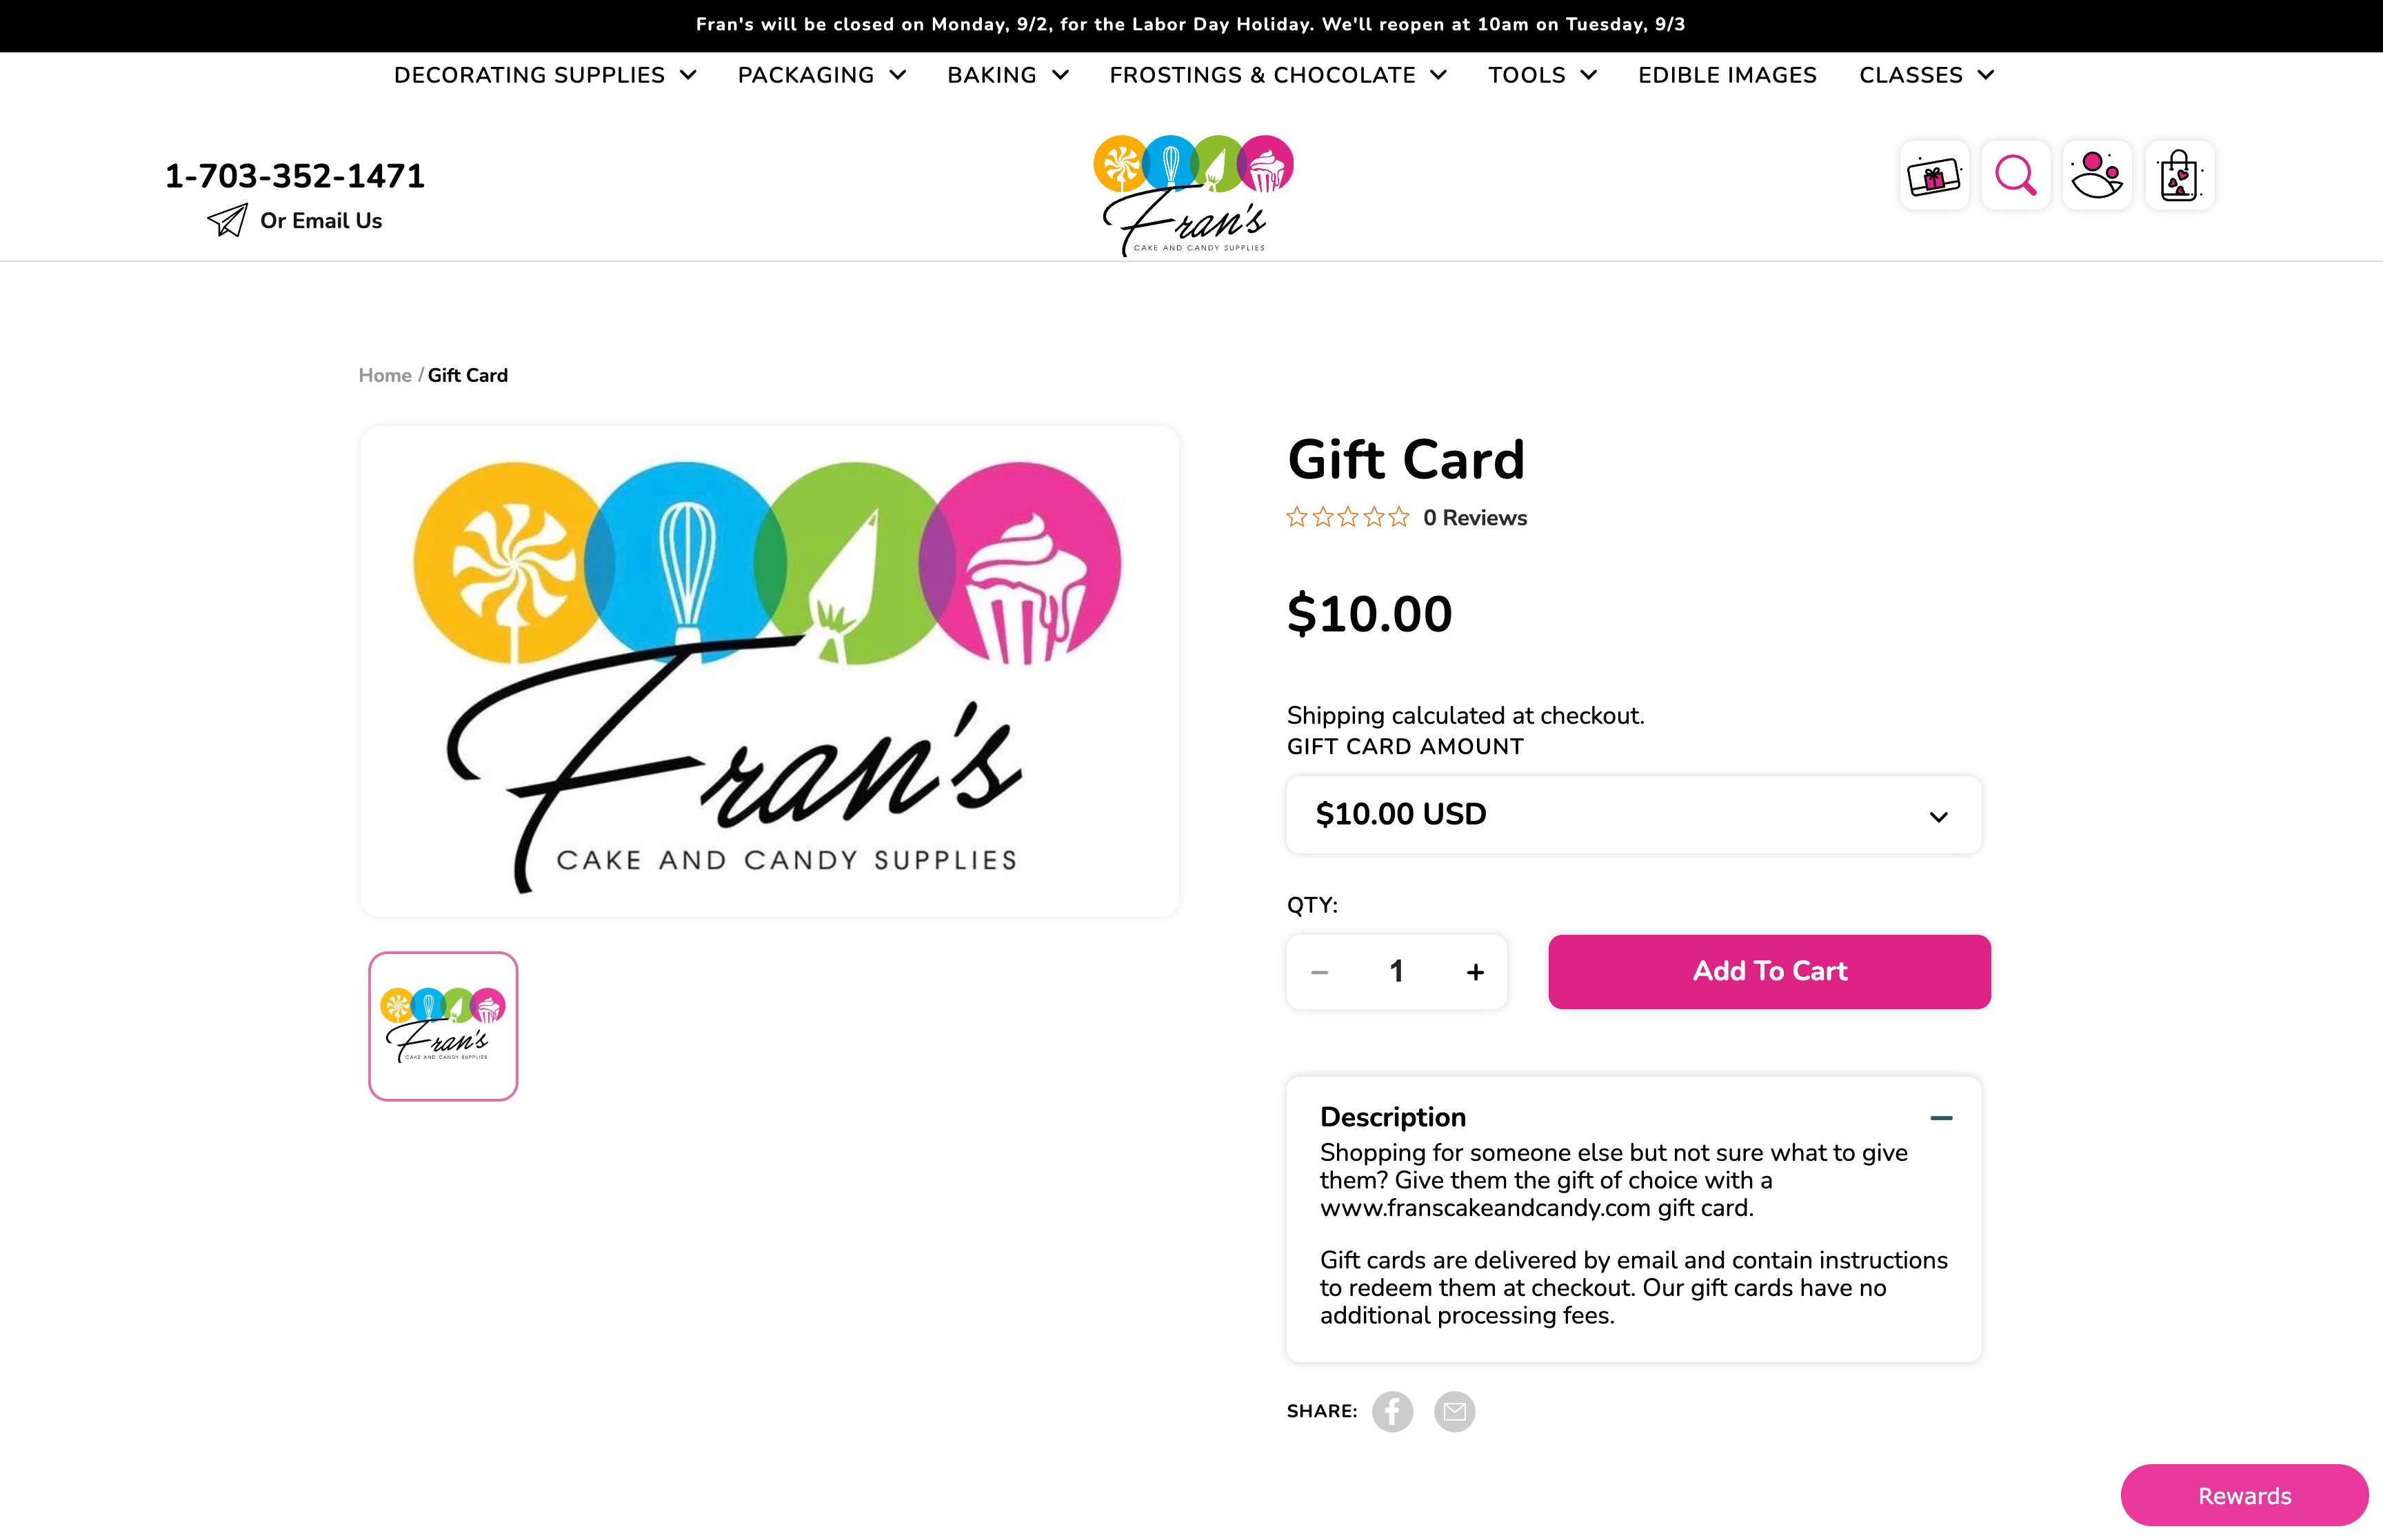Image resolution: width=2383 pixels, height=1540 pixels.
Task: Click the Email Us paper plane icon
Action: (227, 220)
